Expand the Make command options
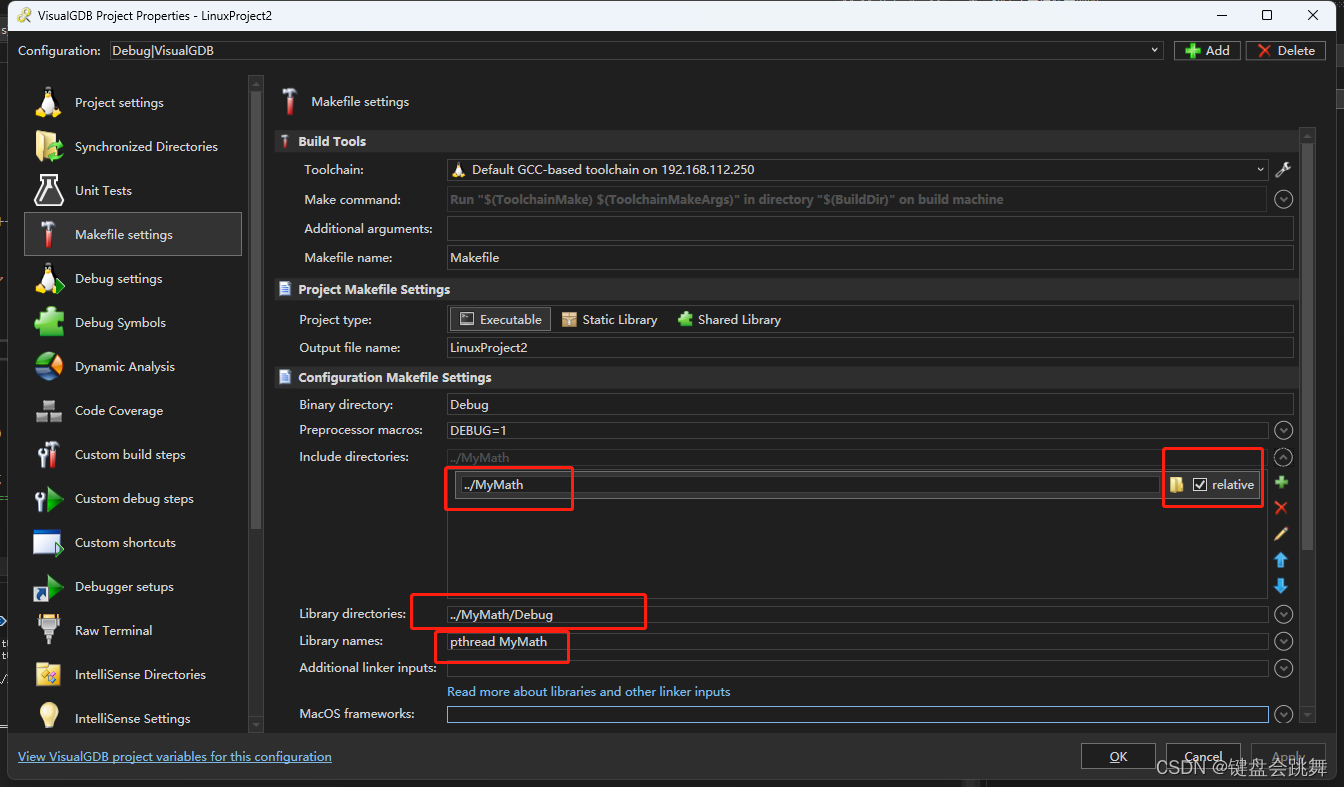Screen dimensions: 1344x787 click(1284, 200)
